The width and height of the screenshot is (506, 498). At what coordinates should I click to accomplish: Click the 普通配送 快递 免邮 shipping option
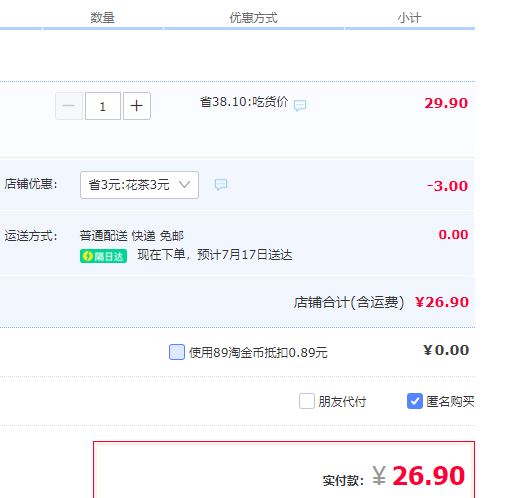click(132, 236)
